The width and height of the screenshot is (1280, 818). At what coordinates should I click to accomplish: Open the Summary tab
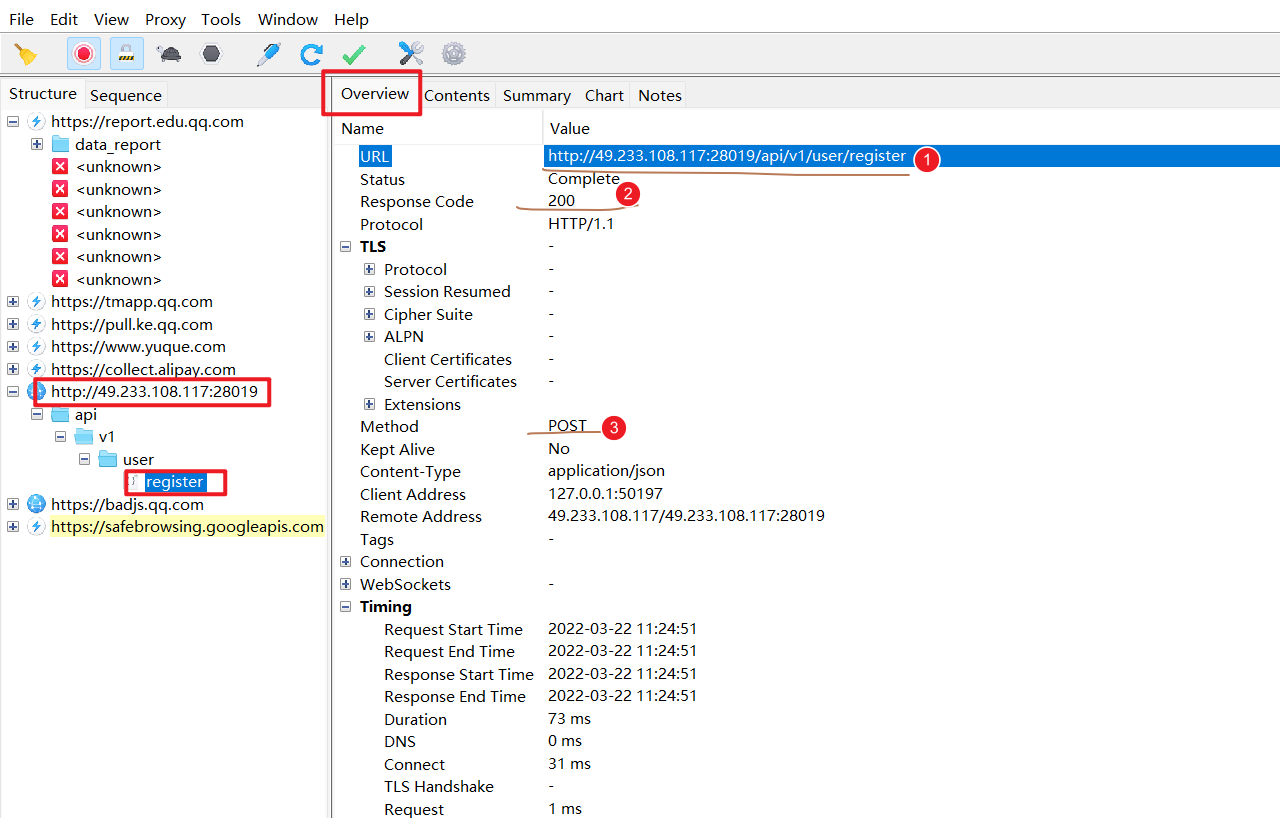click(537, 95)
